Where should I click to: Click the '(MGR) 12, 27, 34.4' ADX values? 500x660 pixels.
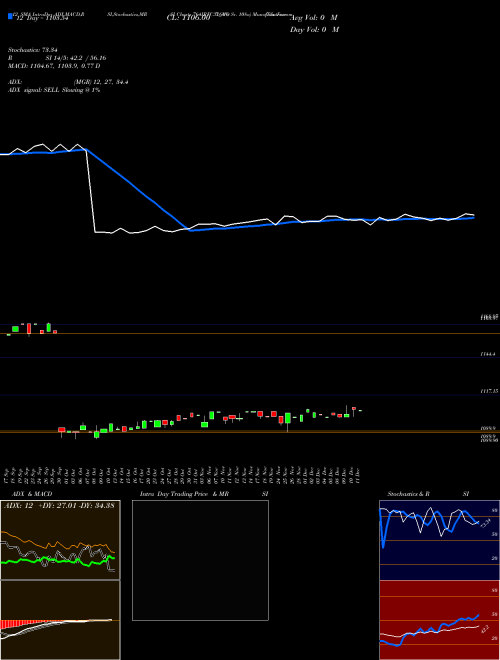click(x=101, y=82)
